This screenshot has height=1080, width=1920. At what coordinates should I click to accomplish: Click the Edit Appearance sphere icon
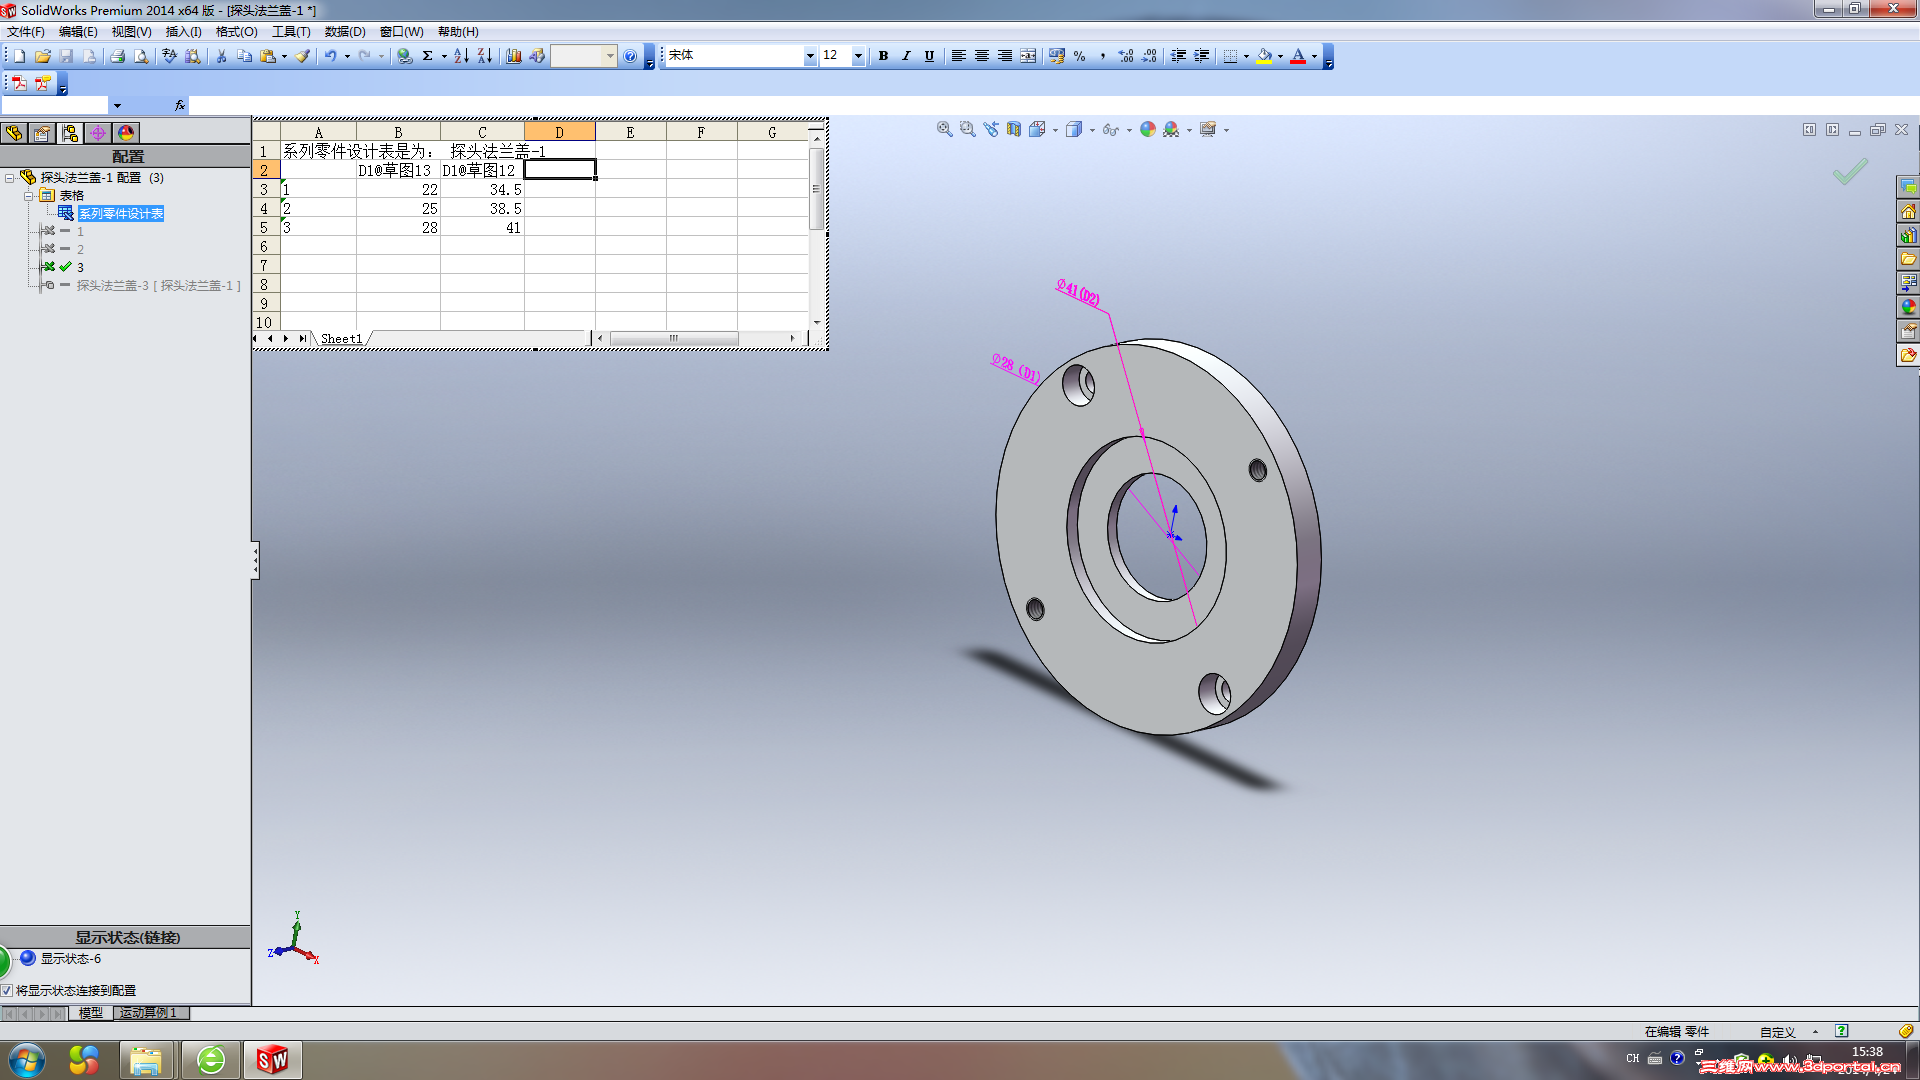click(x=1147, y=130)
